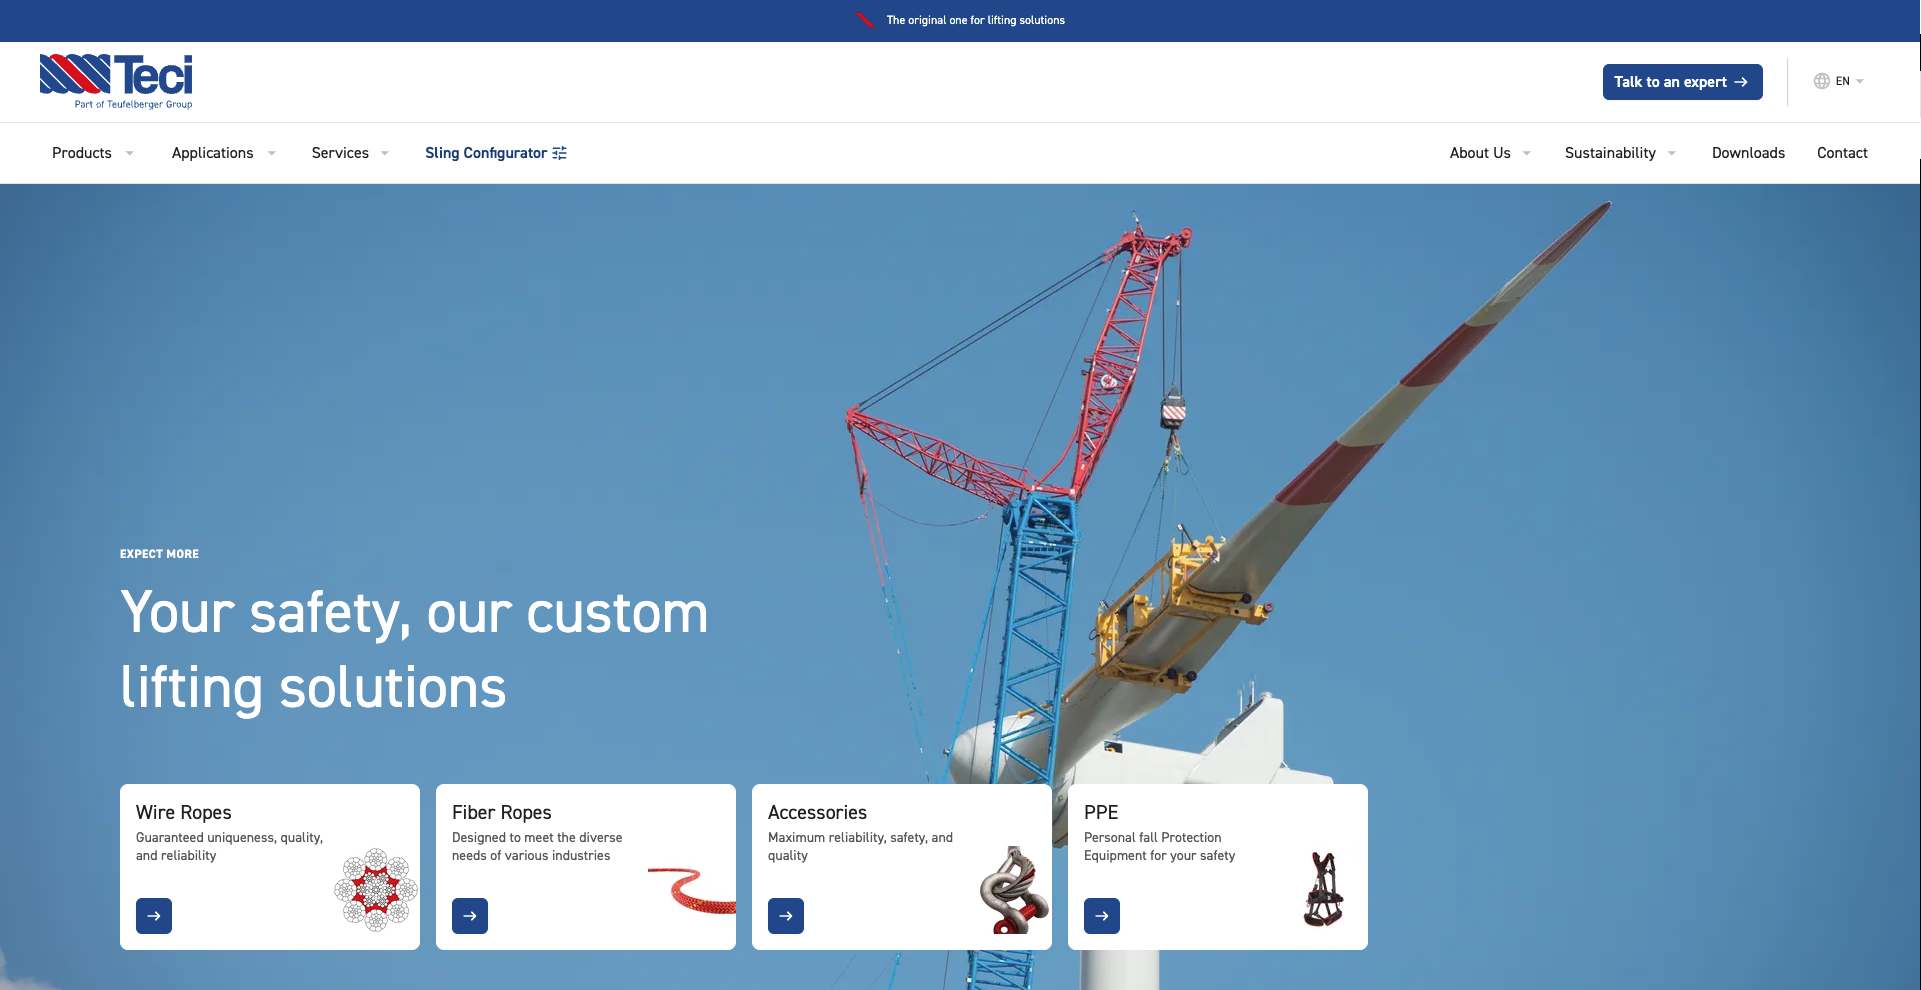This screenshot has width=1921, height=990.
Task: Expand the Applications menu chevron
Action: [272, 153]
